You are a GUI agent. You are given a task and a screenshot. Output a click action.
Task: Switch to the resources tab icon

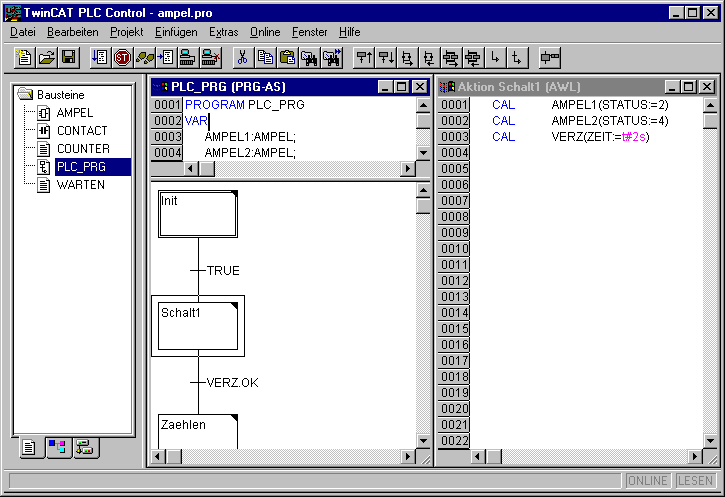85,448
